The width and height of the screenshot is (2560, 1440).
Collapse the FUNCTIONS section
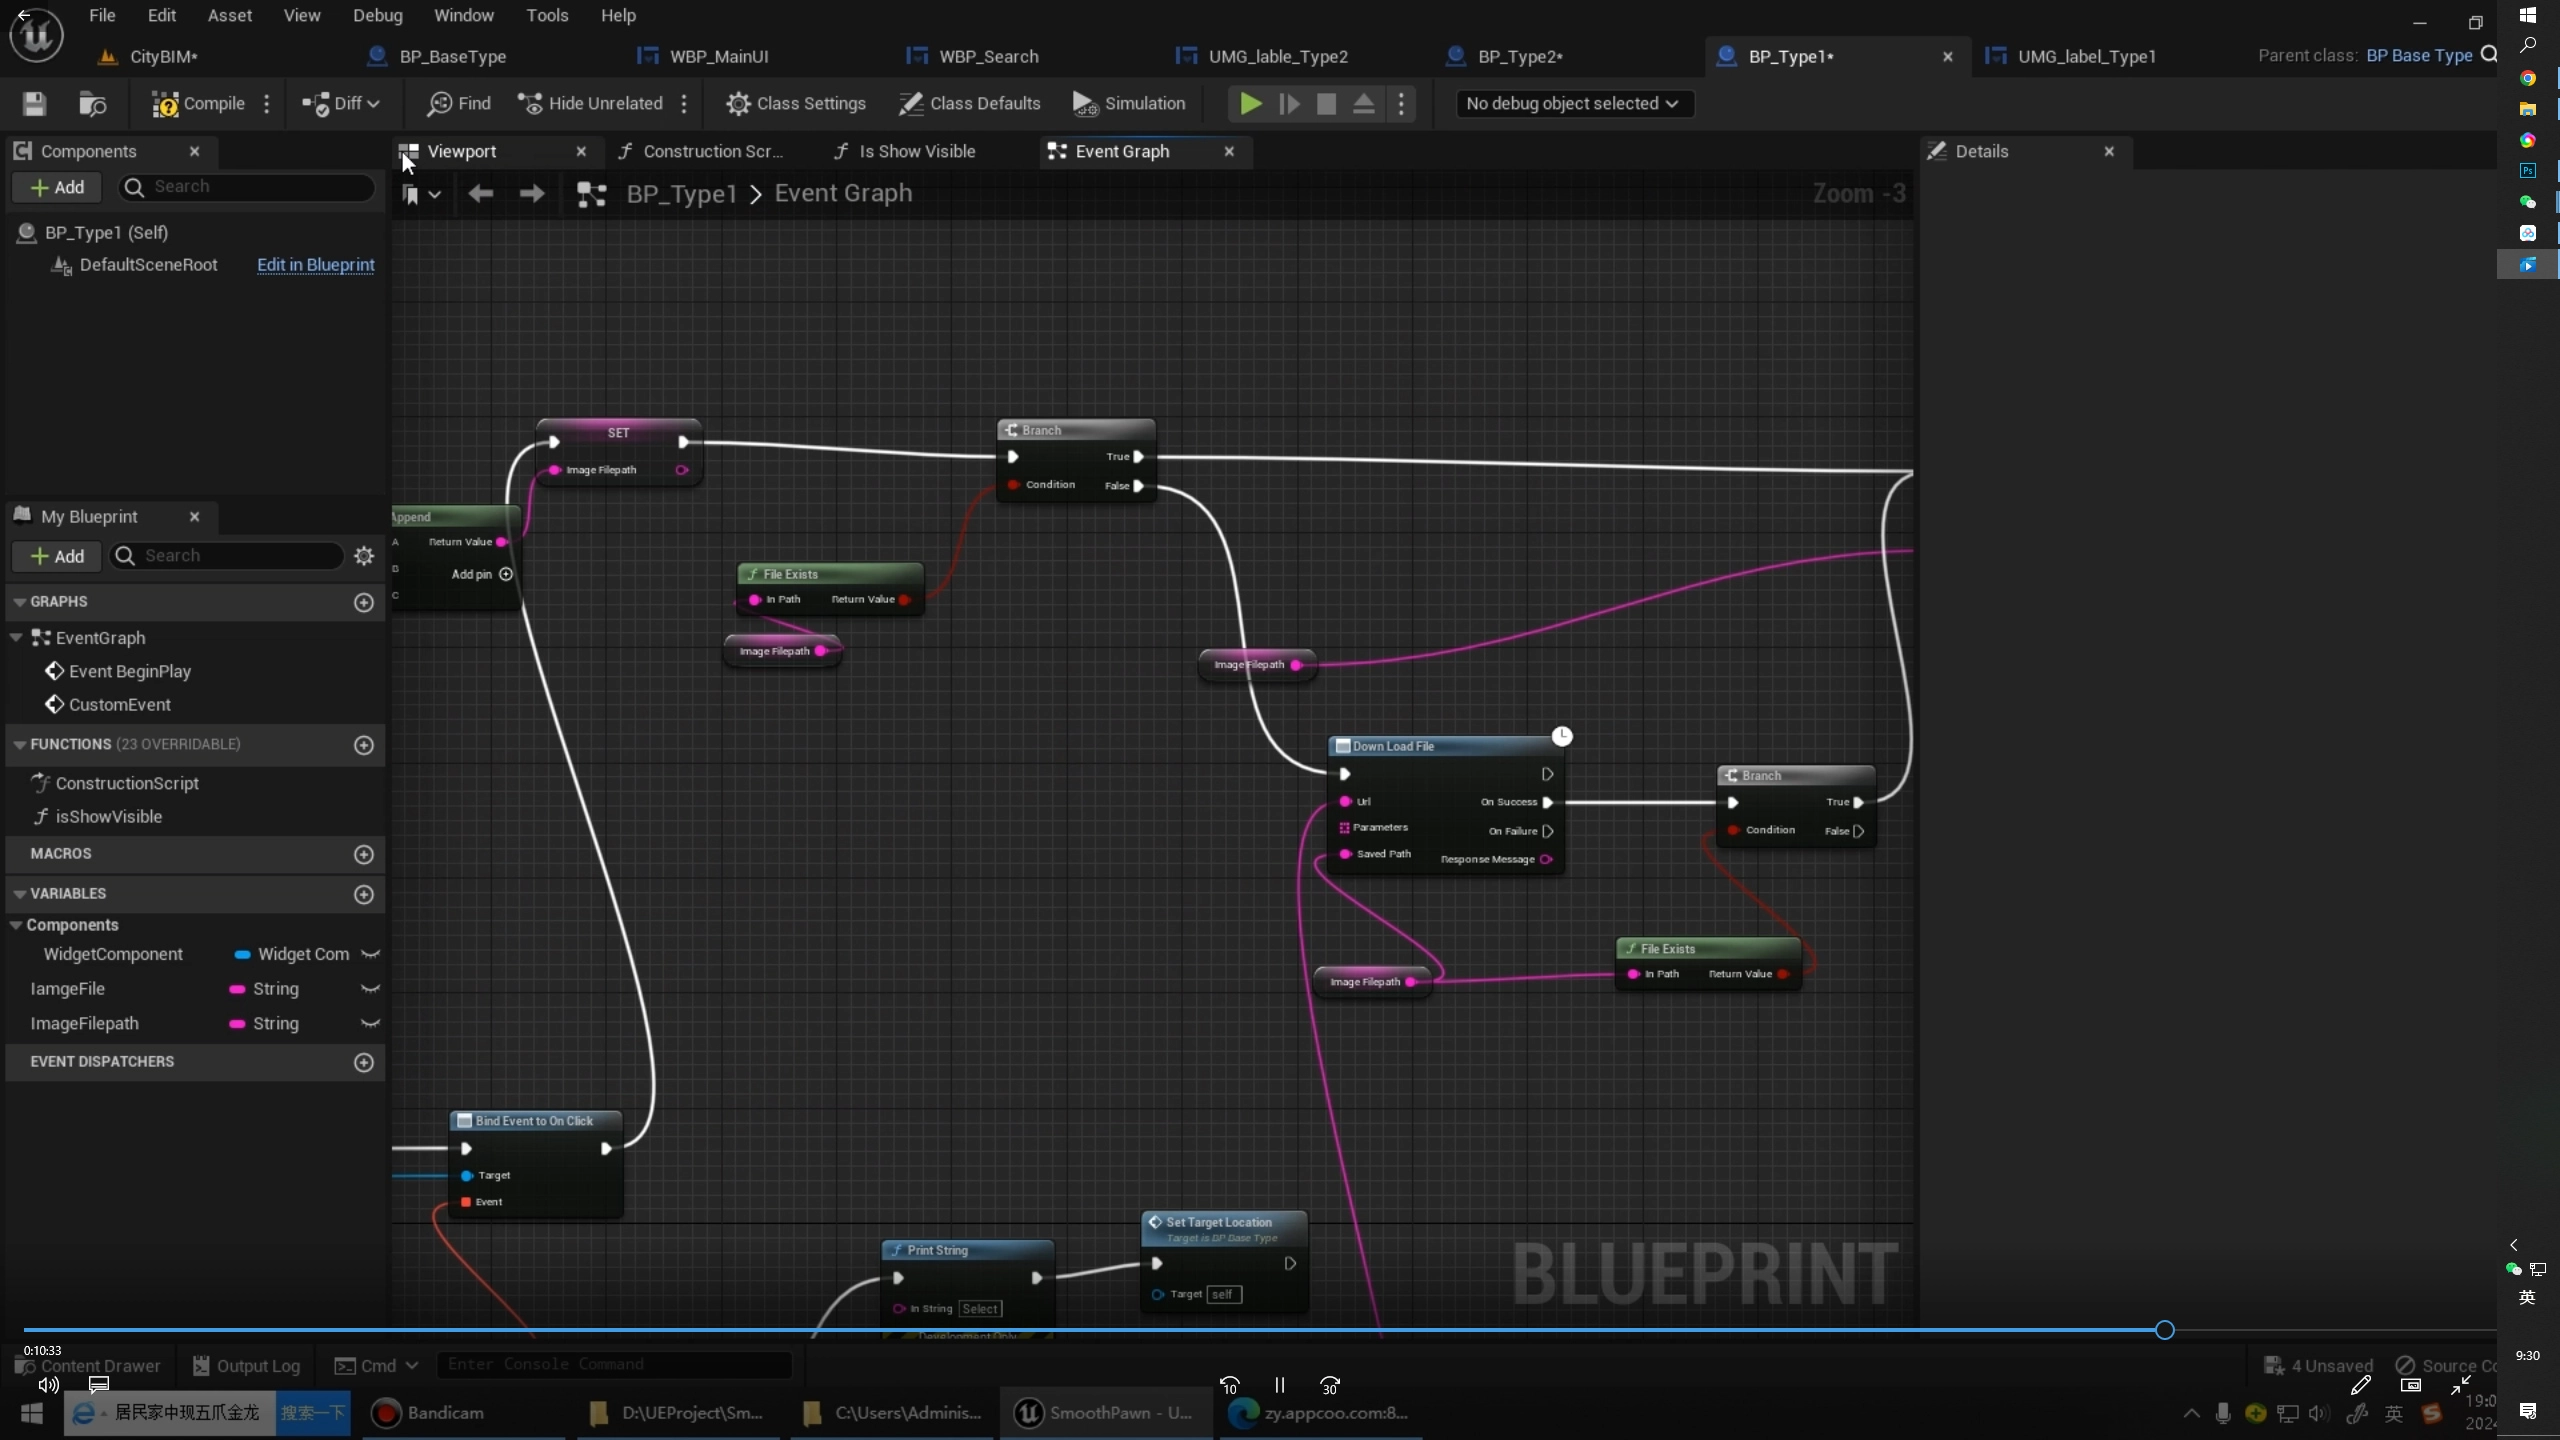(x=19, y=745)
